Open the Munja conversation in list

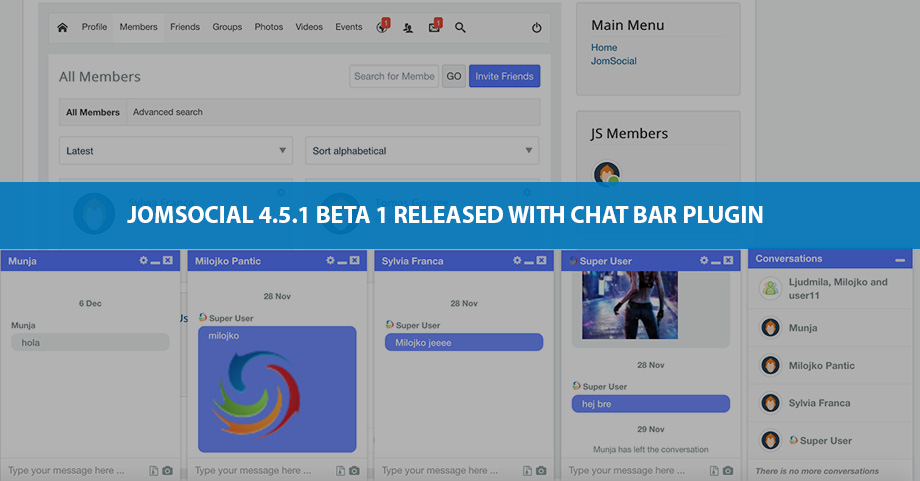[x=830, y=328]
